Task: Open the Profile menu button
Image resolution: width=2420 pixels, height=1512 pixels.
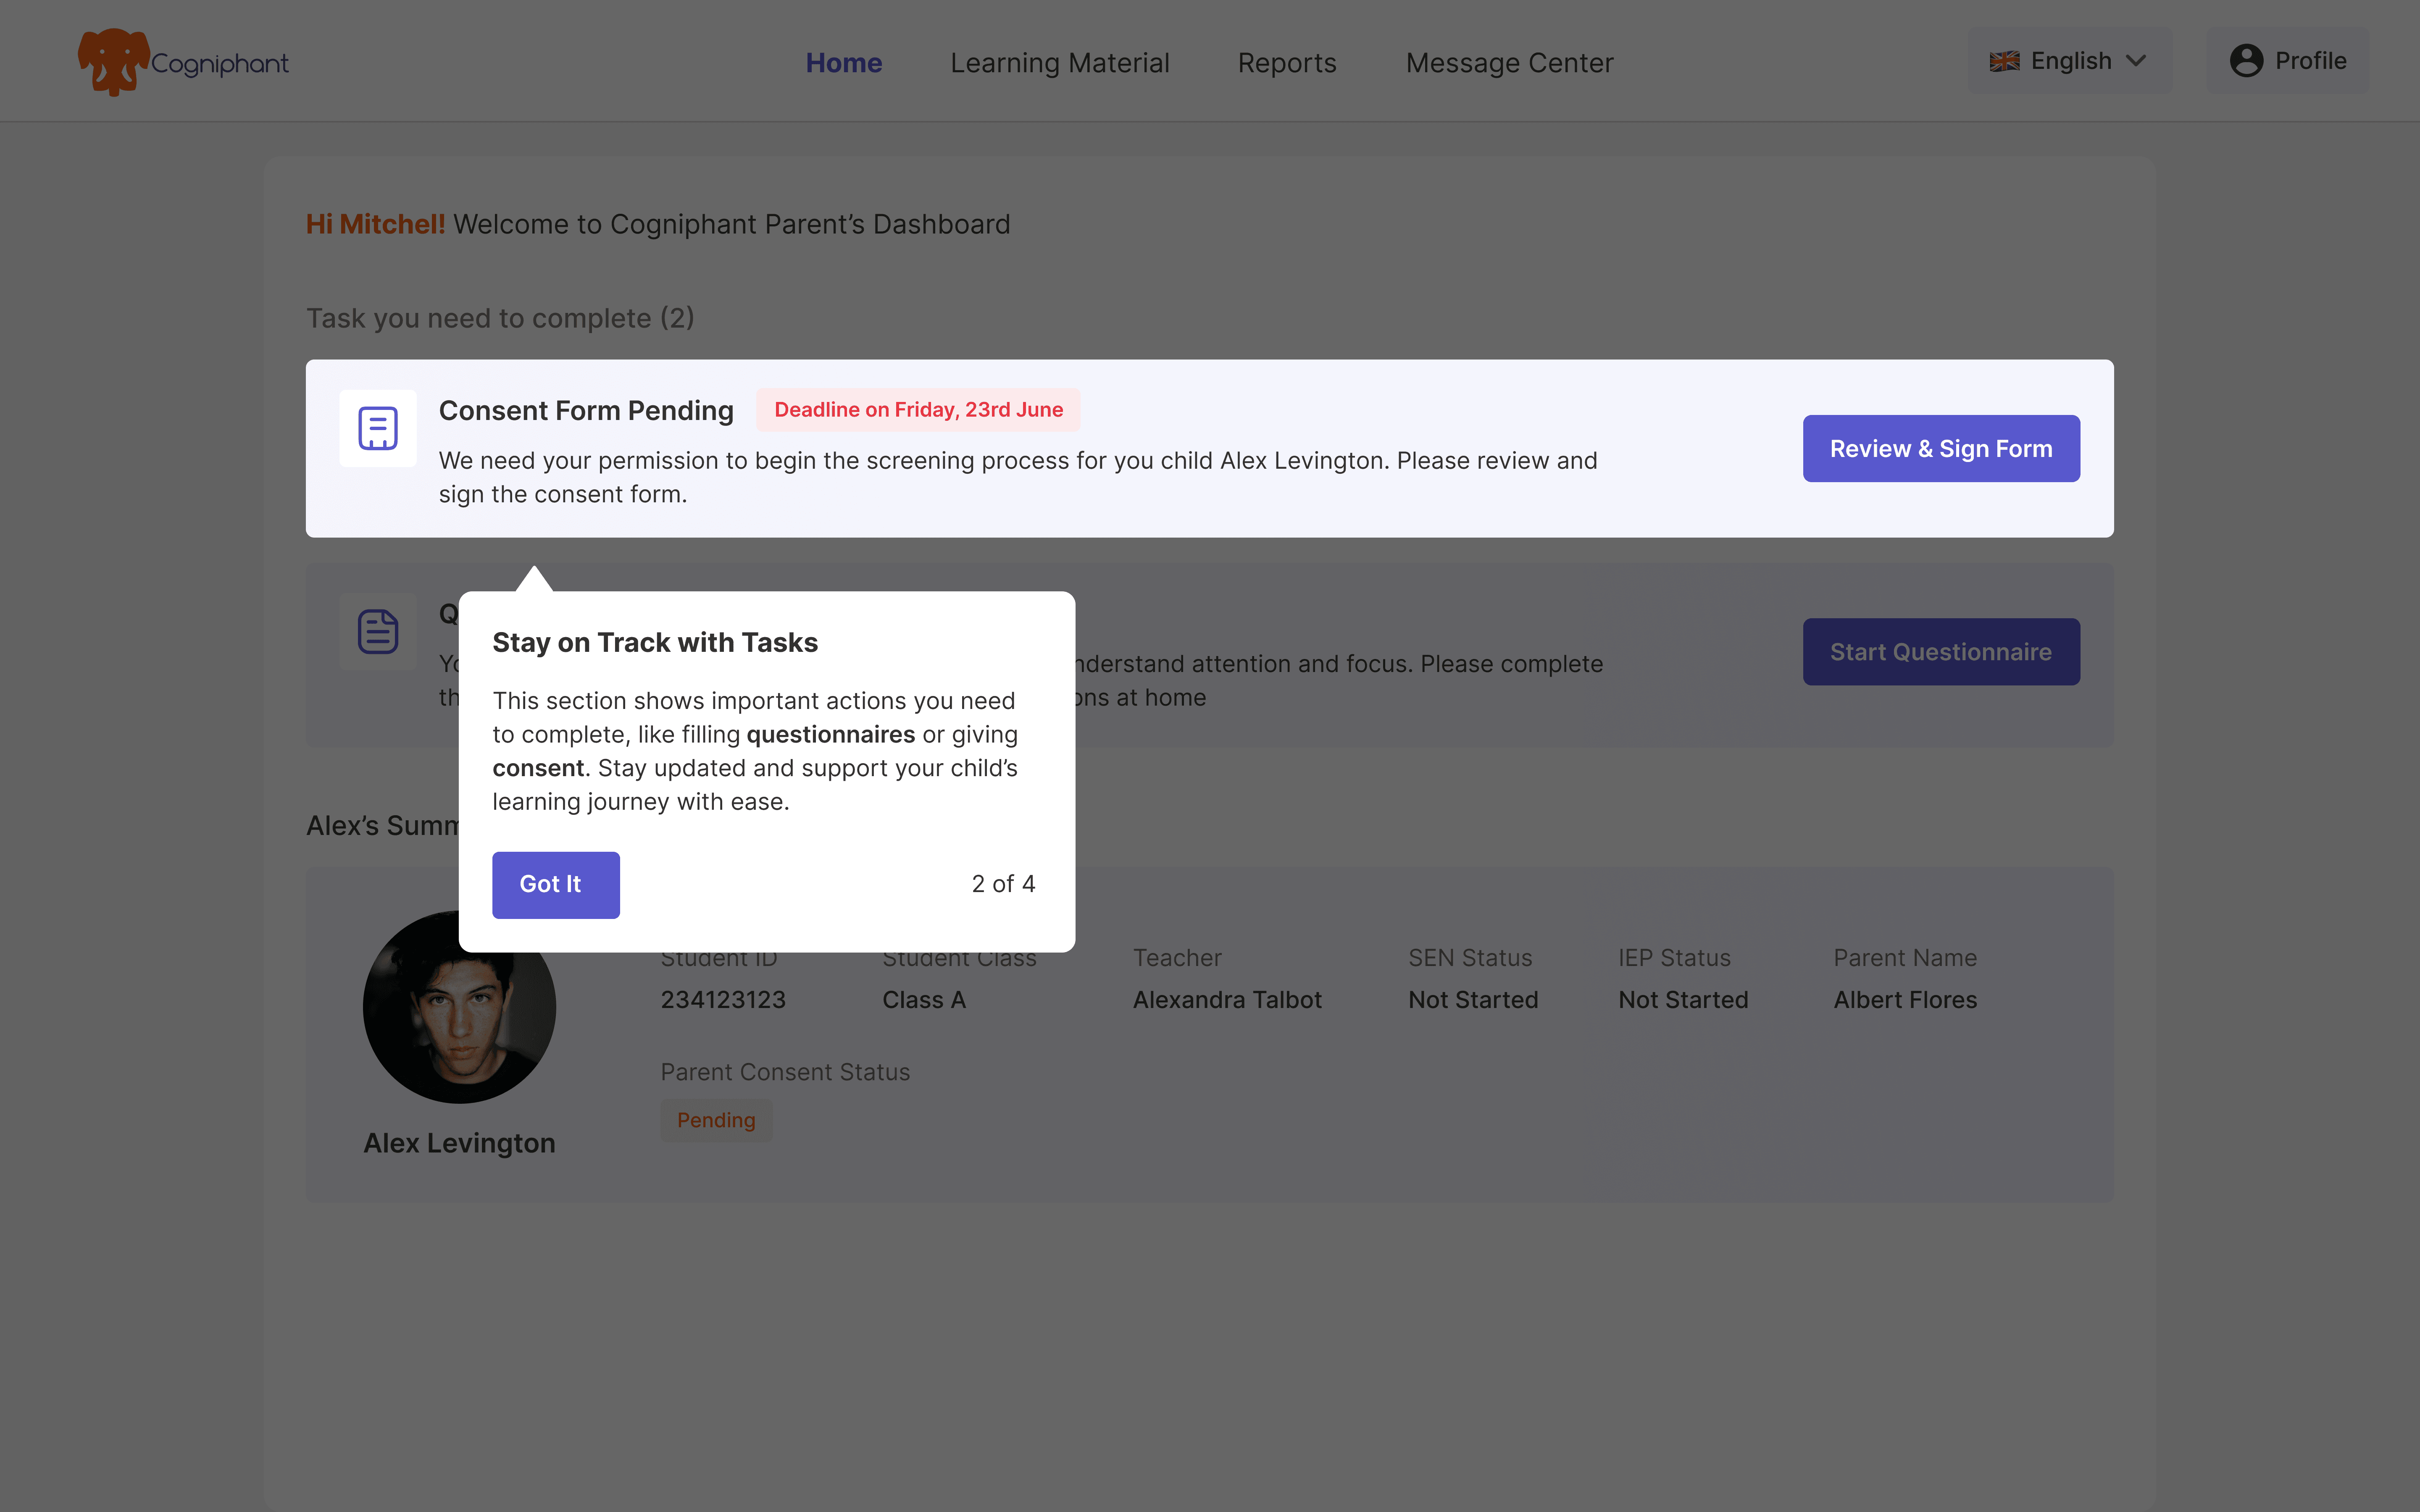Action: point(2288,61)
